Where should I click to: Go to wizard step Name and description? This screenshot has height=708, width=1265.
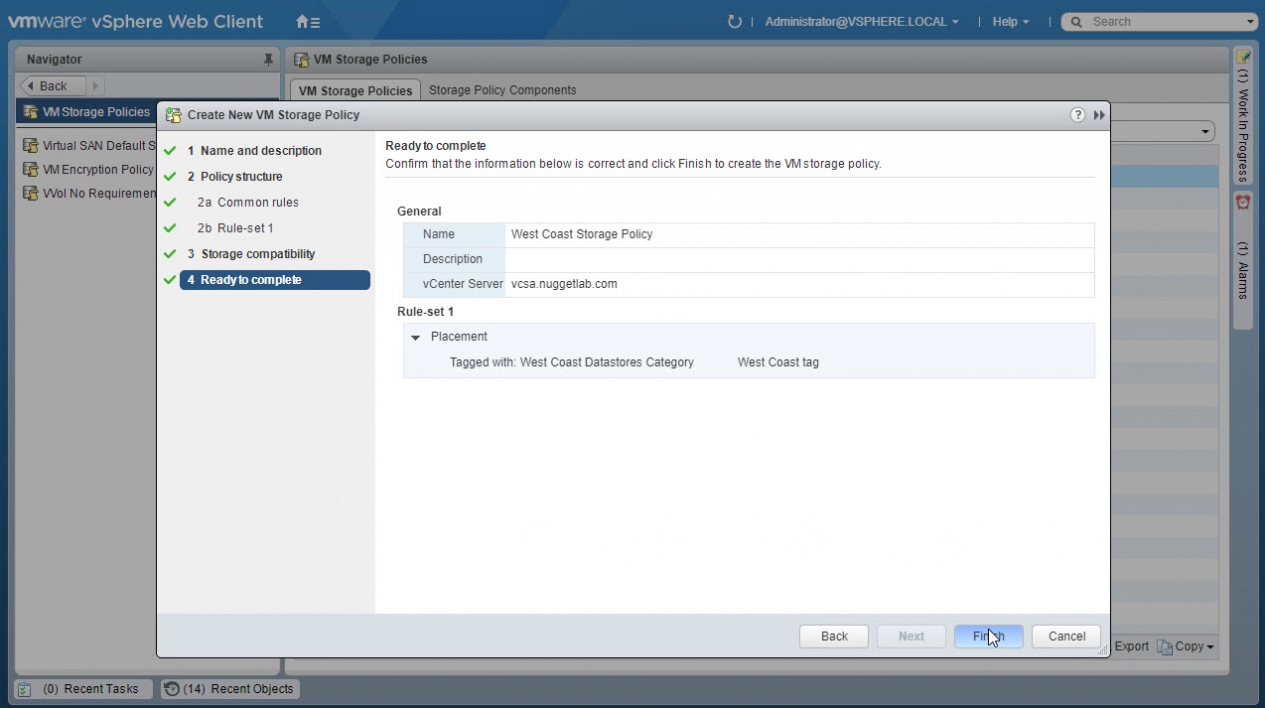point(261,151)
